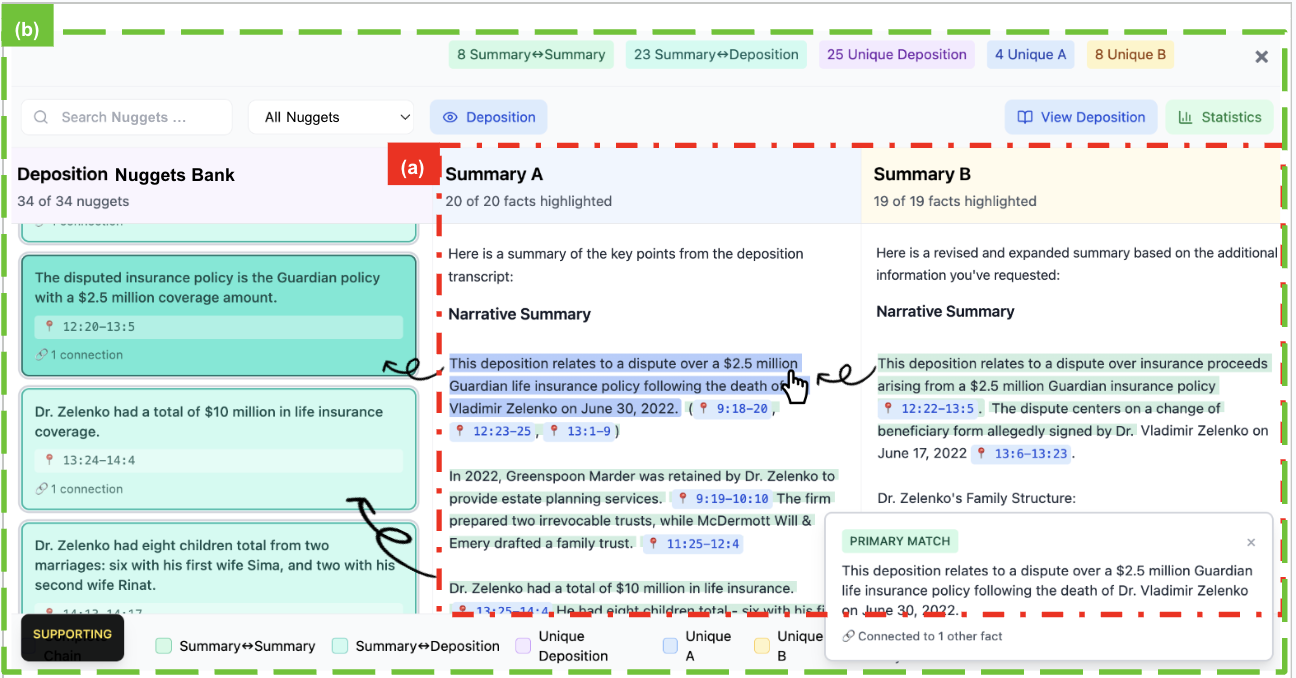Screen dimensions: 1296x678
Task: Open the Statistics panel
Action: pos(1219,117)
